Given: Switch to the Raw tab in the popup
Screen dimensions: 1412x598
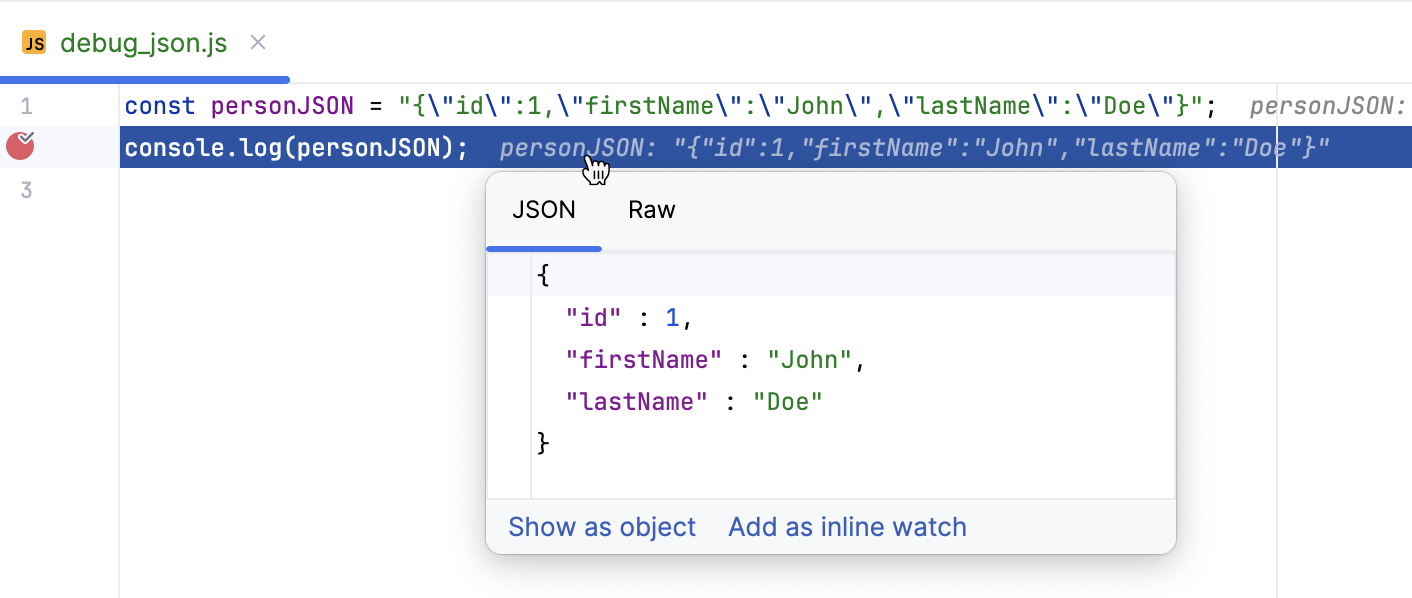Looking at the screenshot, I should (x=651, y=210).
